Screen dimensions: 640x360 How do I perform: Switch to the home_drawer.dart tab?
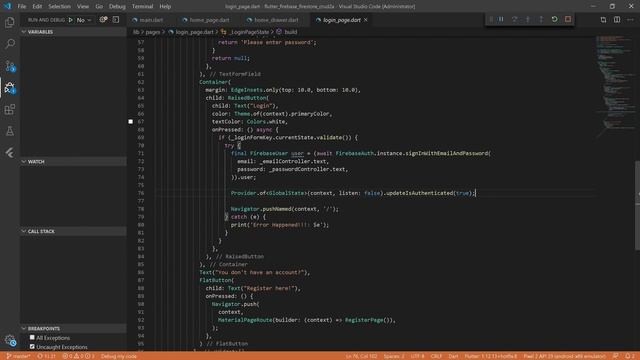(276, 20)
